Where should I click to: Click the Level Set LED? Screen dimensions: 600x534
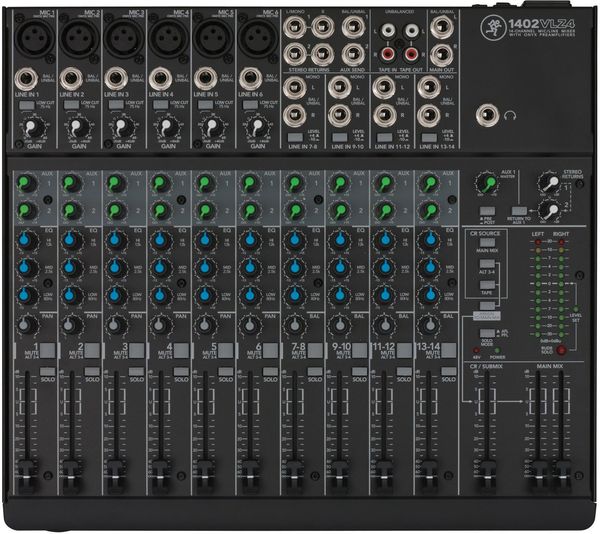point(576,309)
